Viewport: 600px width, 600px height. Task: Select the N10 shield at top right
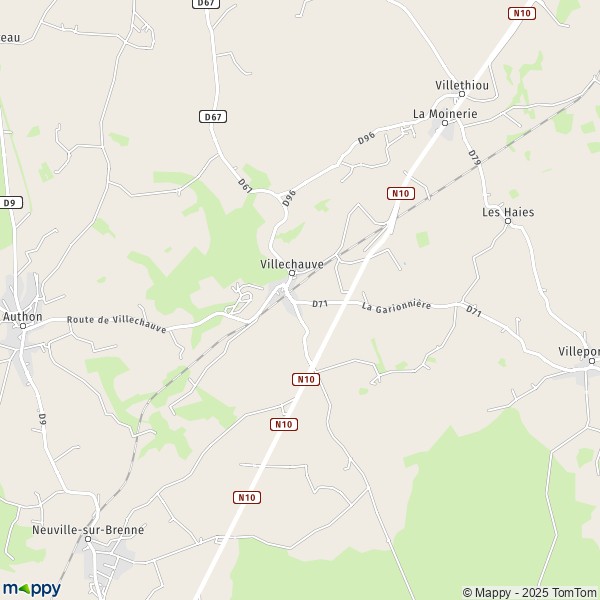[522, 13]
